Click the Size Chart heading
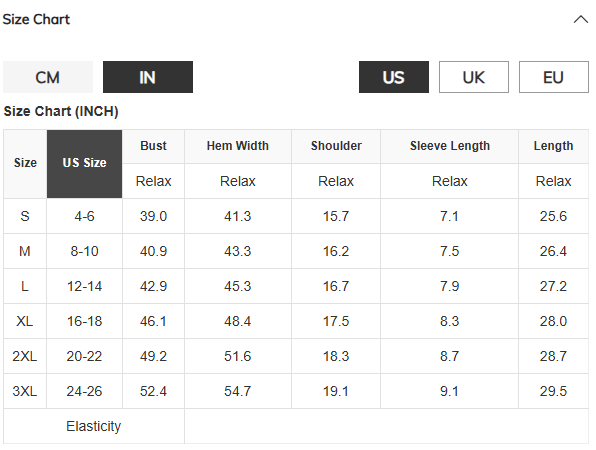This screenshot has height=450, width=596. click(36, 19)
